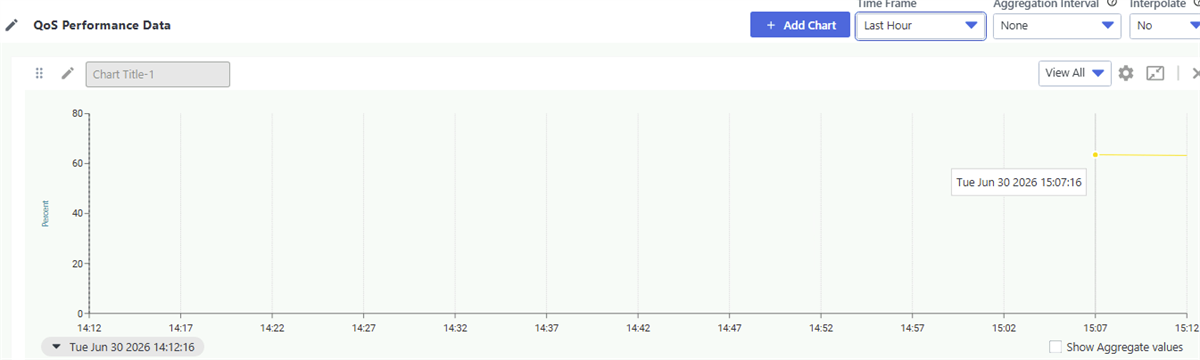Click the Aggregation Interval help icon
The width and height of the screenshot is (1200, 360).
[1112, 3]
